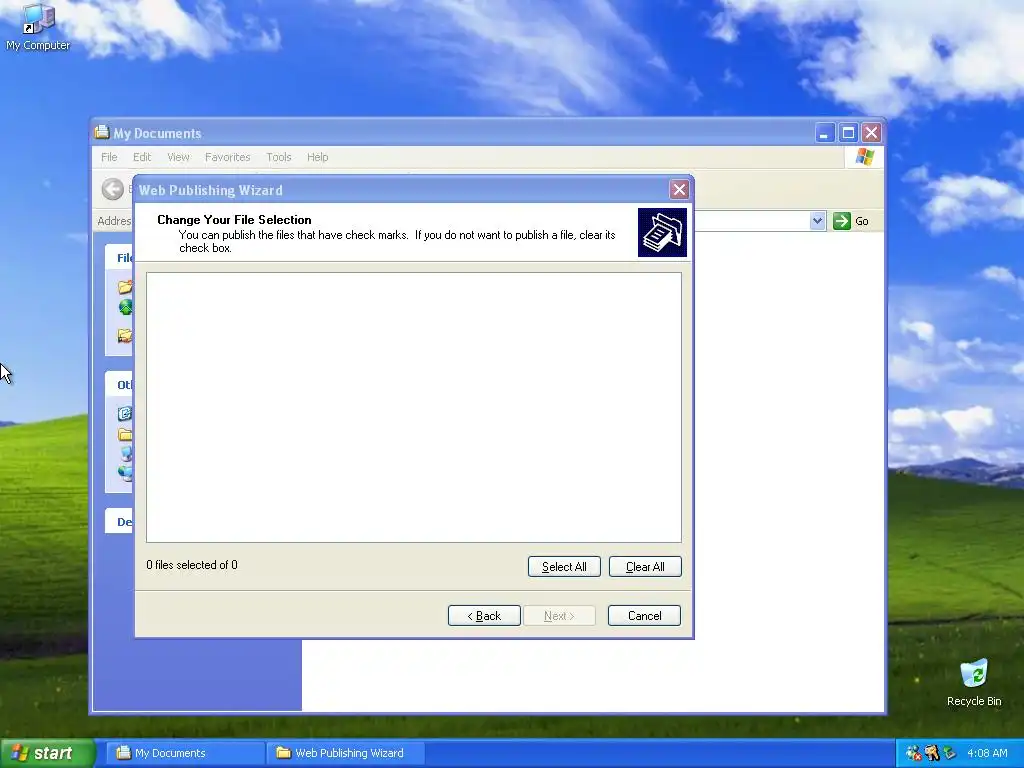This screenshot has height=768, width=1024.
Task: Click the Windows flag logo in My Documents
Action: tap(865, 157)
